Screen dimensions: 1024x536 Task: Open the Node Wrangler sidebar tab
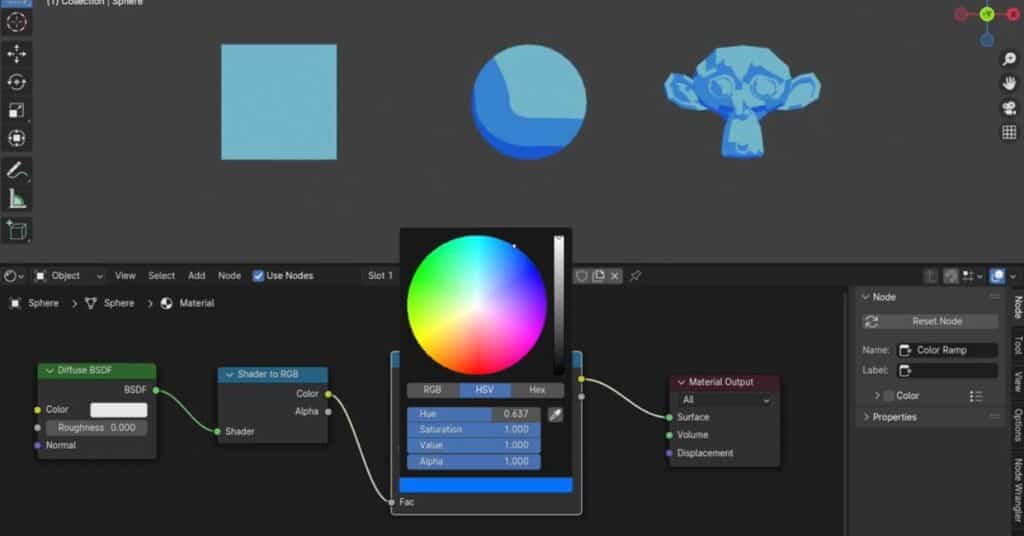pos(1017,490)
